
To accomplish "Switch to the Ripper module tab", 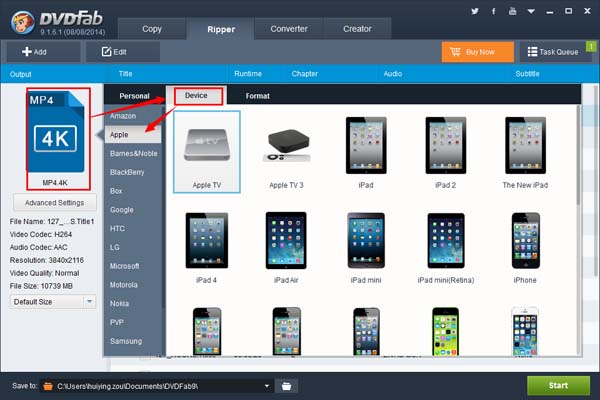I will coord(221,29).
